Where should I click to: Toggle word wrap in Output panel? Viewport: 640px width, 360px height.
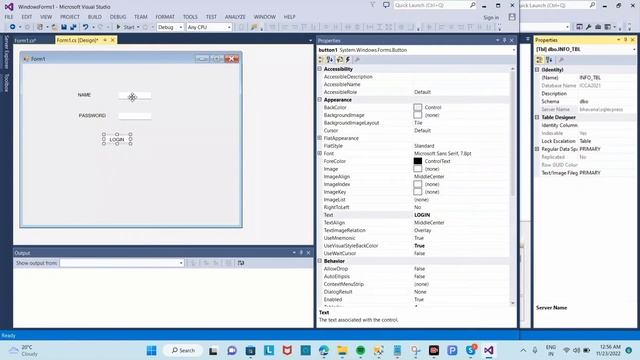click(241, 263)
